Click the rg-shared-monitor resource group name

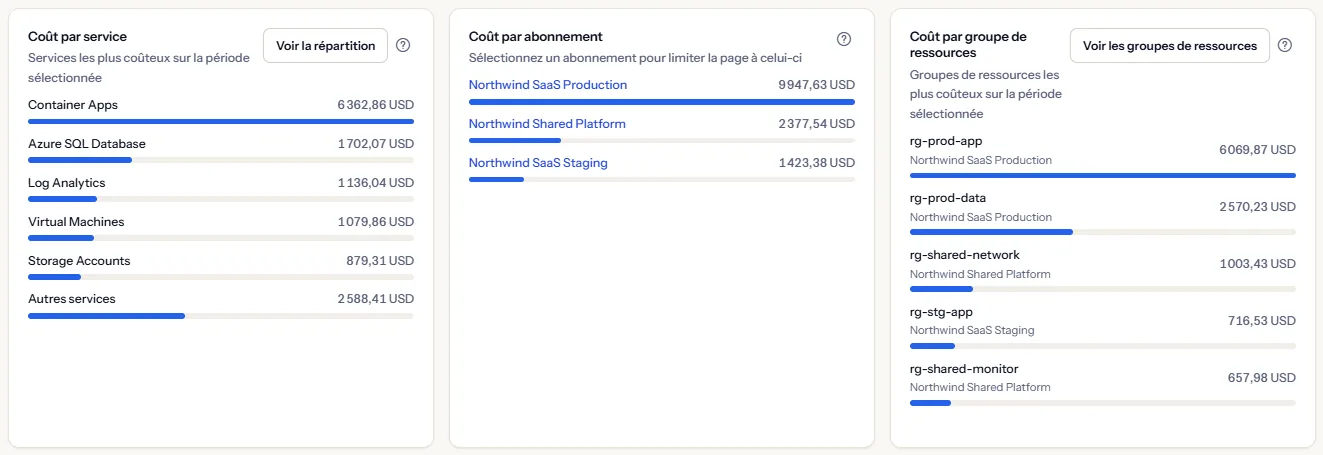[964, 369]
